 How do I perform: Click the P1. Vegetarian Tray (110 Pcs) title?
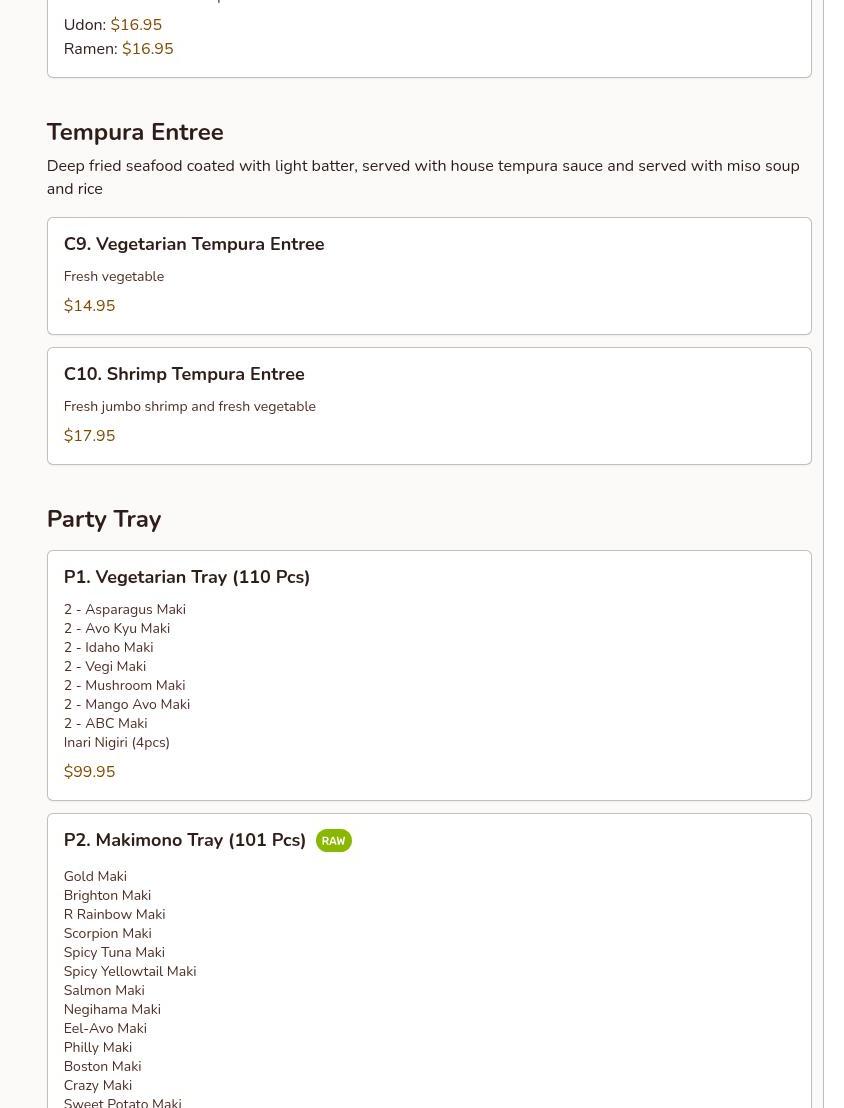[187, 577]
